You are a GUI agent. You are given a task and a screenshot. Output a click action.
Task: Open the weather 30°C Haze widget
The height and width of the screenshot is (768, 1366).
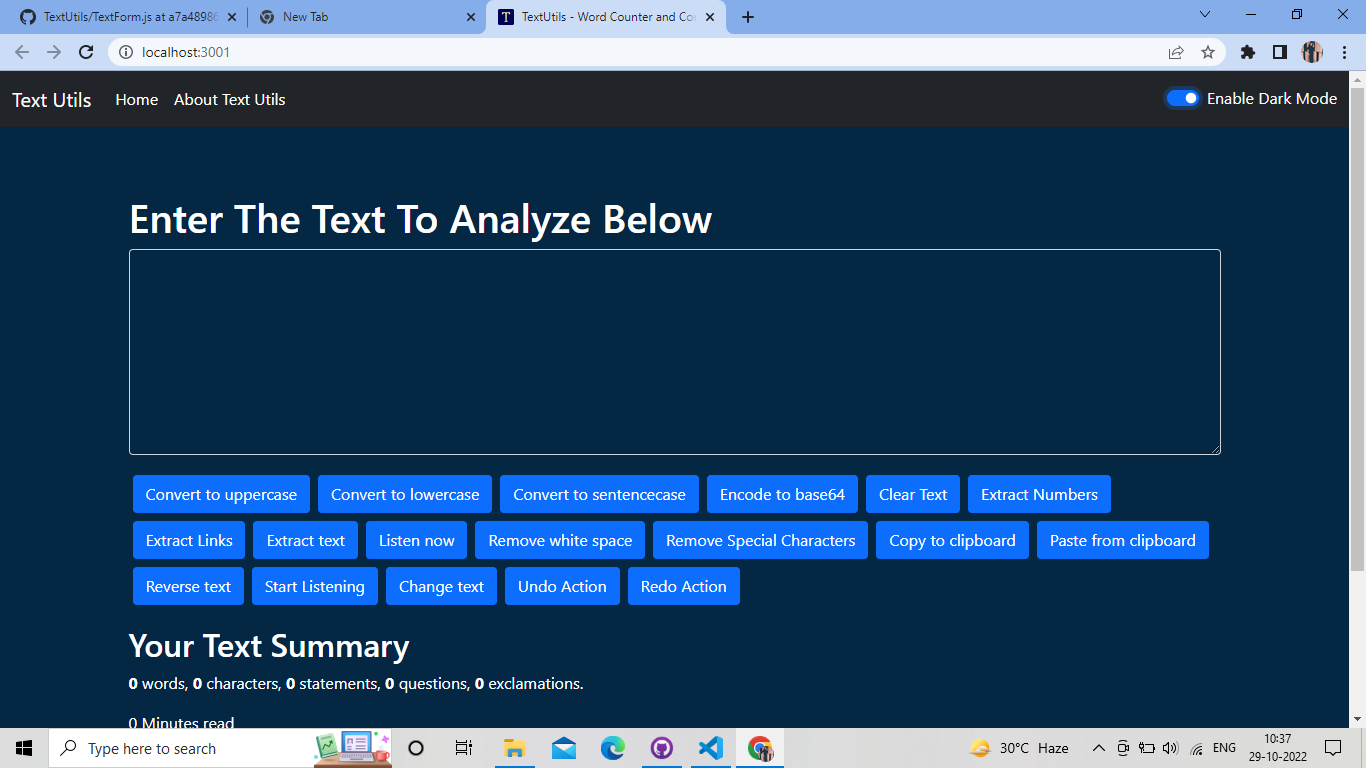click(1019, 748)
